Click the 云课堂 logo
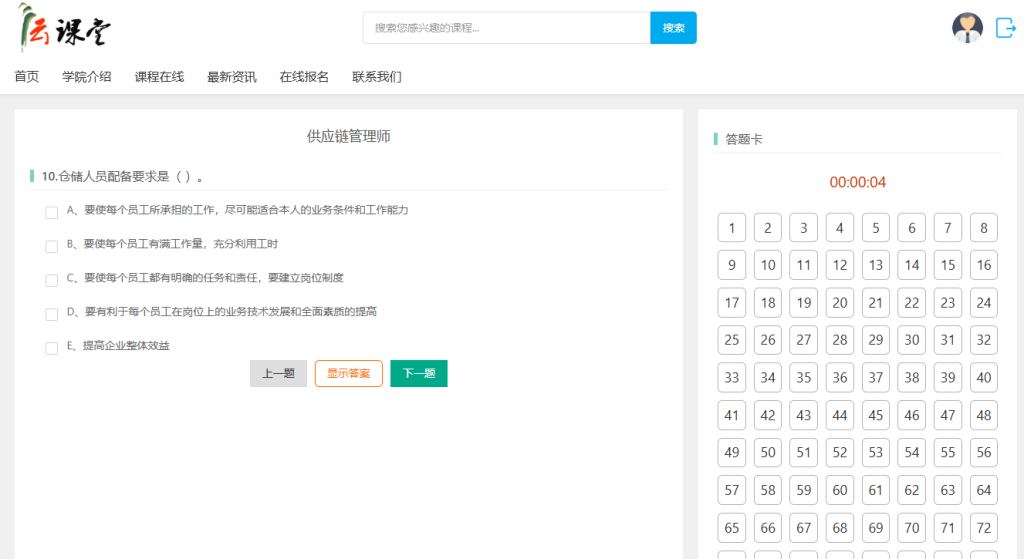The height and width of the screenshot is (559, 1024). (65, 28)
